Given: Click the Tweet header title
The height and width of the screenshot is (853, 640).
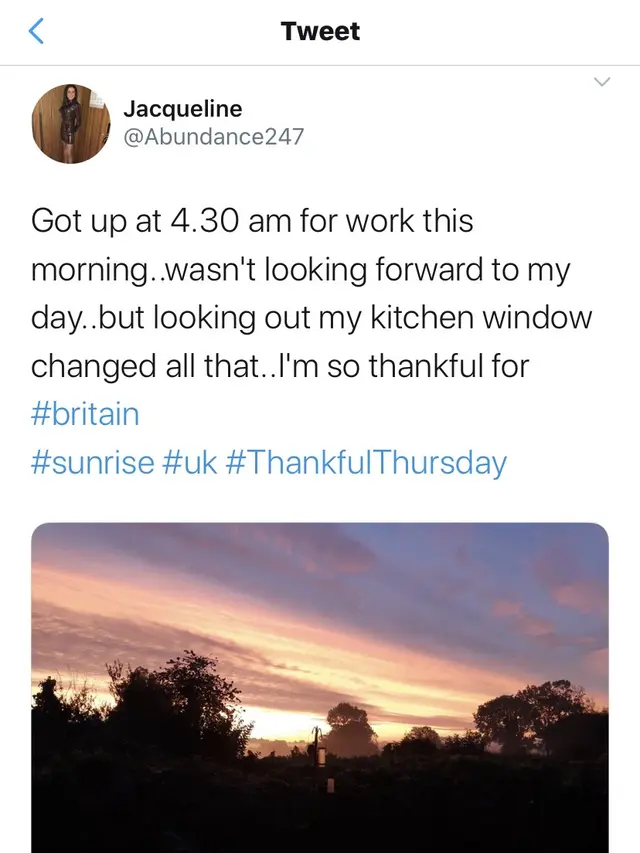Looking at the screenshot, I should pos(321,31).
